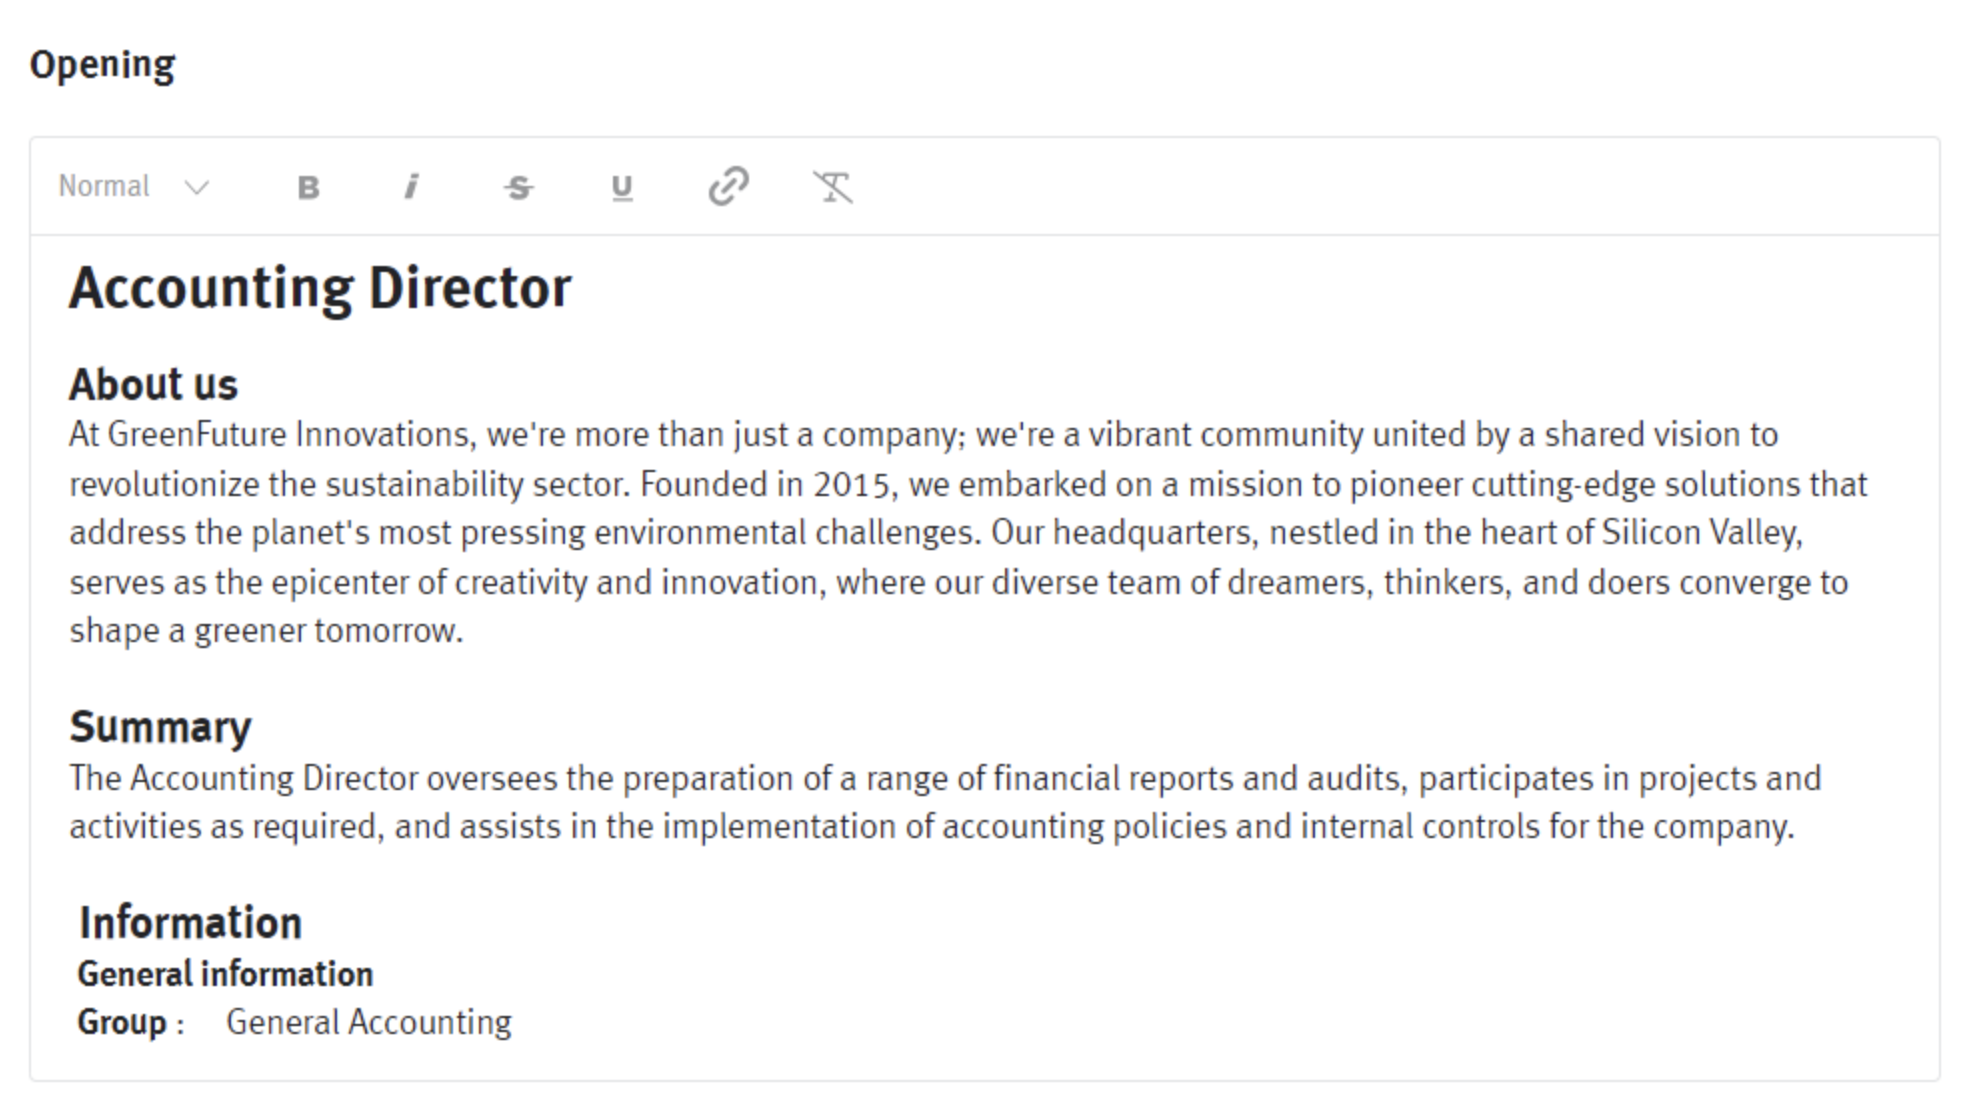Click the General information subheading
Image resolution: width=1970 pixels, height=1104 pixels.
click(x=225, y=974)
